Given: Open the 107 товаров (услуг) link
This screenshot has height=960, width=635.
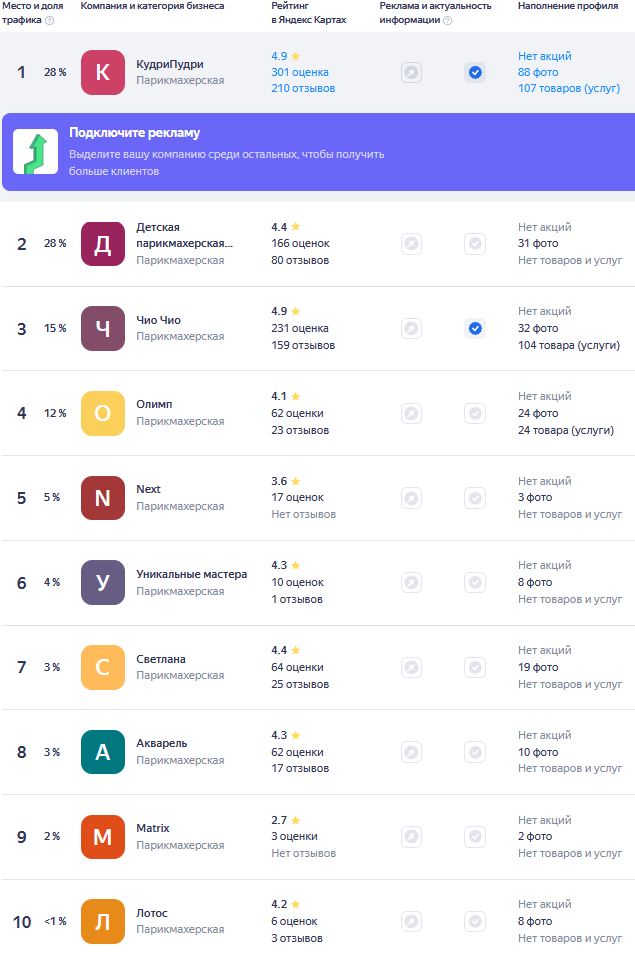Looking at the screenshot, I should tap(569, 88).
